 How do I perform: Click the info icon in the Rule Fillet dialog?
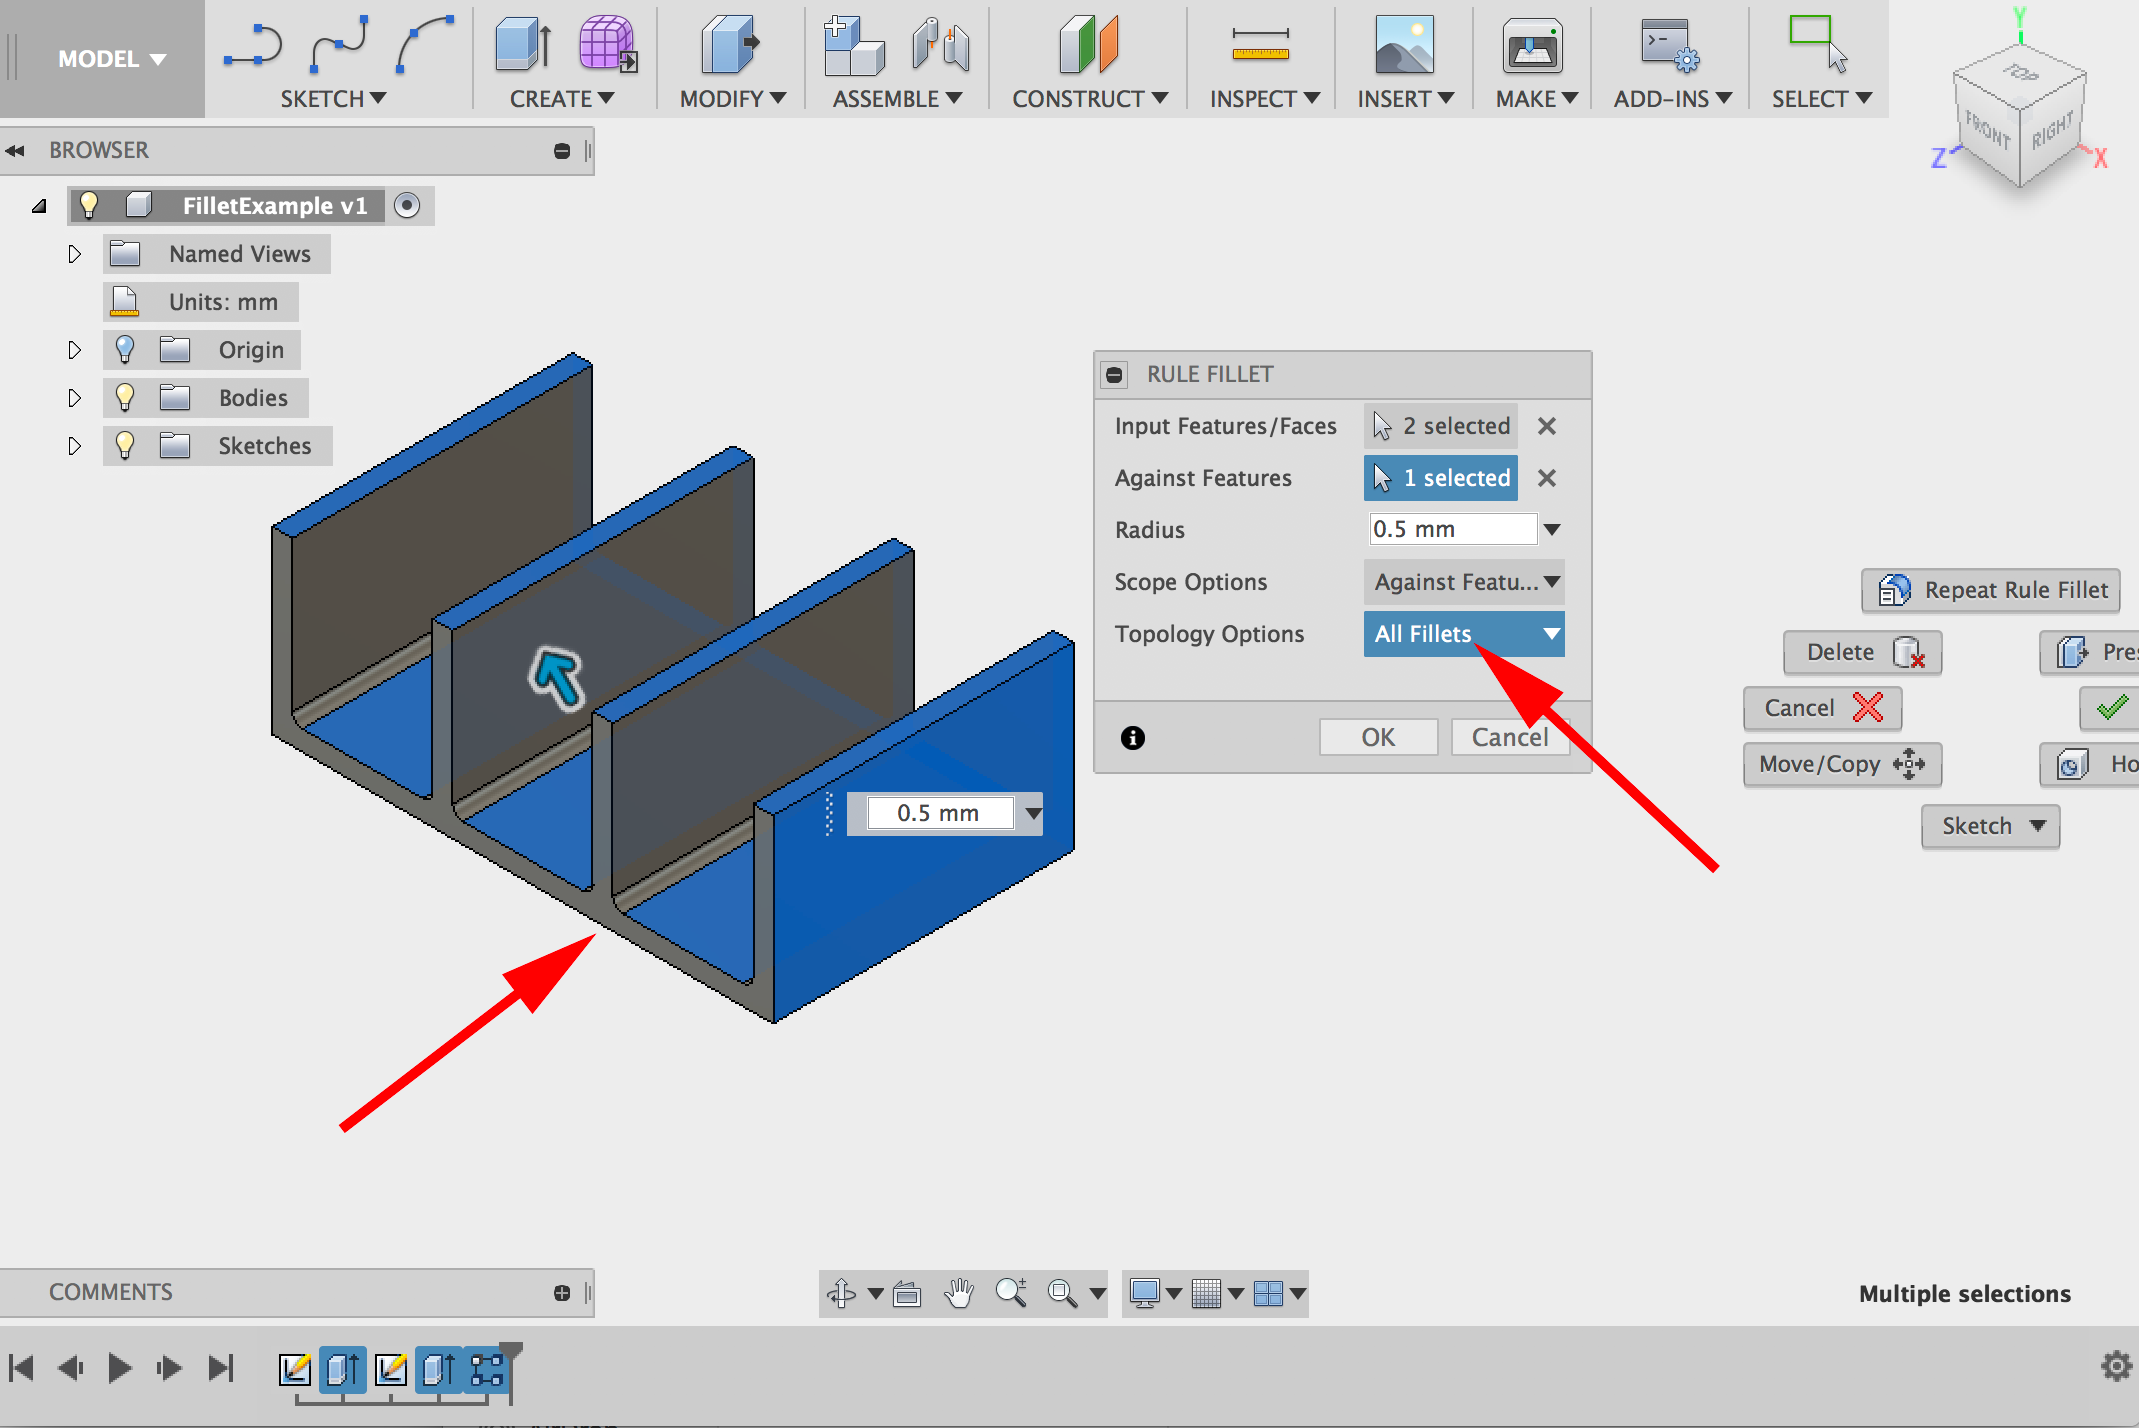pos(1132,738)
